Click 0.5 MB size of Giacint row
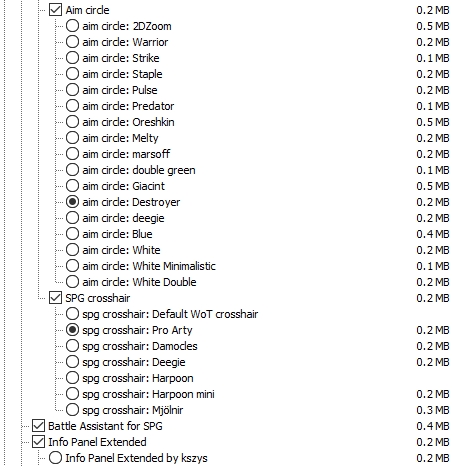 click(x=433, y=186)
